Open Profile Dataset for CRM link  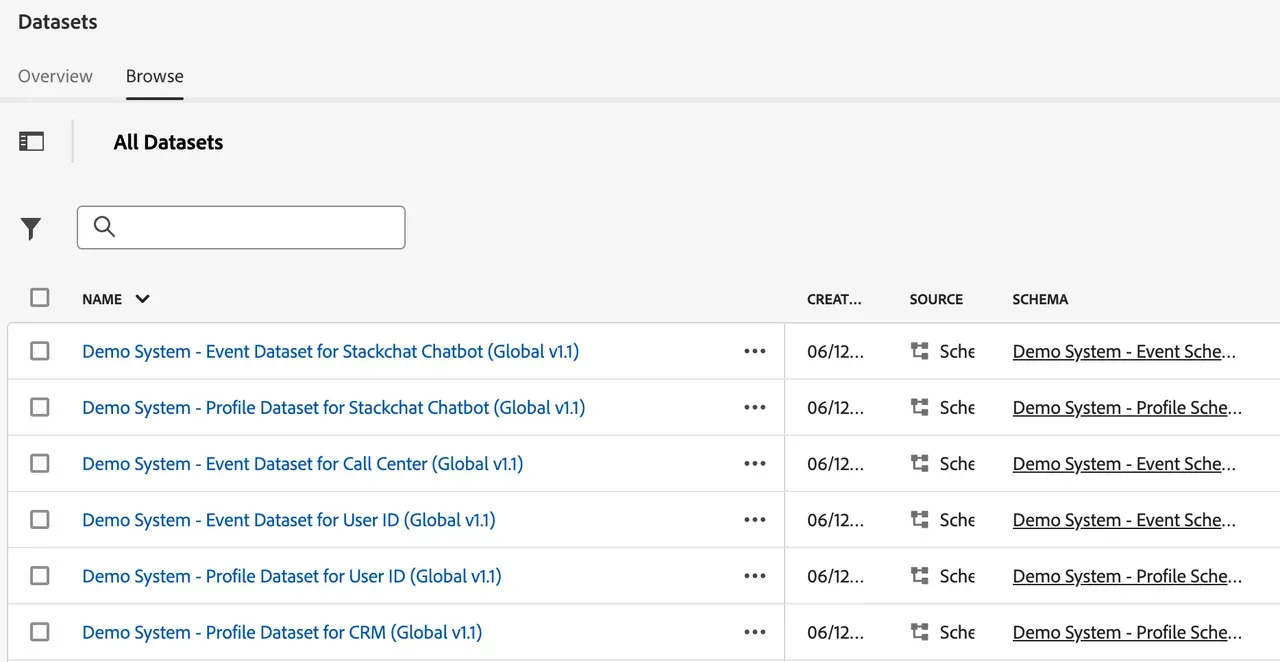point(282,632)
